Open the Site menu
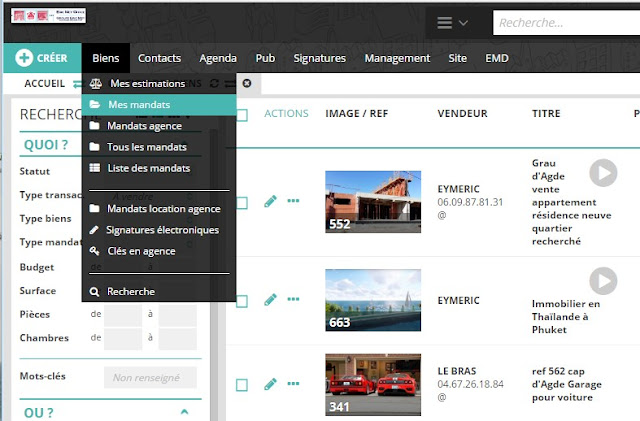Viewport: 640px width, 421px height. coord(458,58)
